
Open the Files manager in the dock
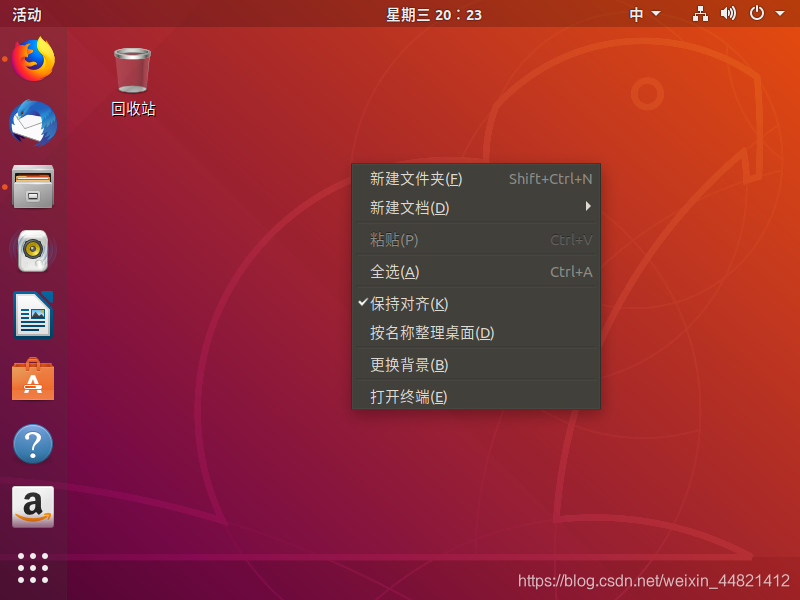(x=33, y=187)
